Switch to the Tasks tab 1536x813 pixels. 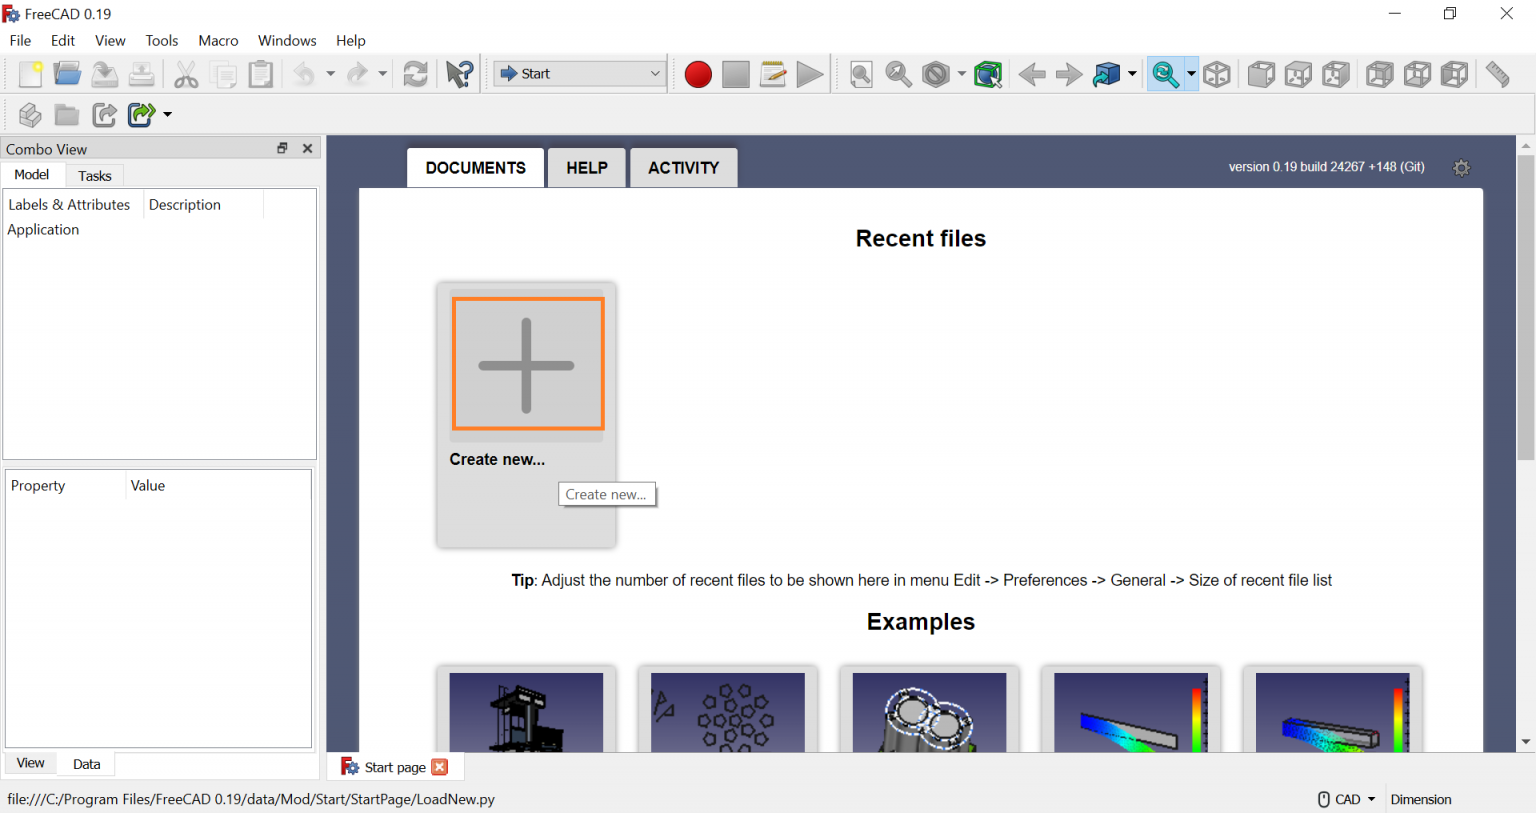click(x=95, y=176)
